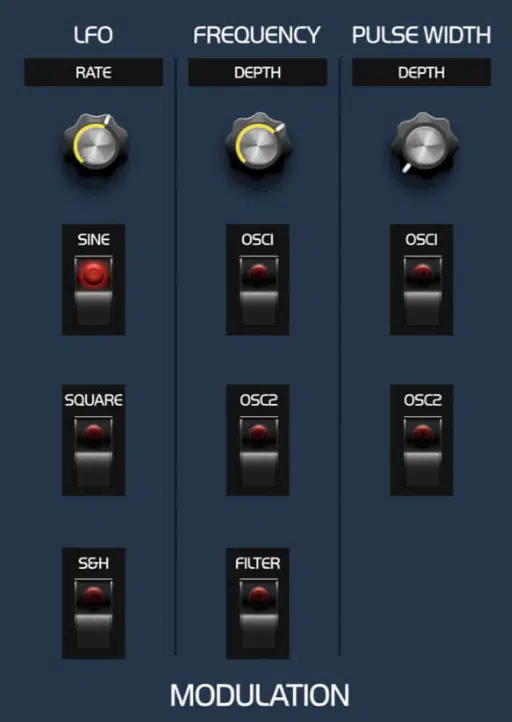Click the Pulse Width DEPTH label bar
Image resolution: width=512 pixels, height=722 pixels.
pyautogui.click(x=421, y=72)
